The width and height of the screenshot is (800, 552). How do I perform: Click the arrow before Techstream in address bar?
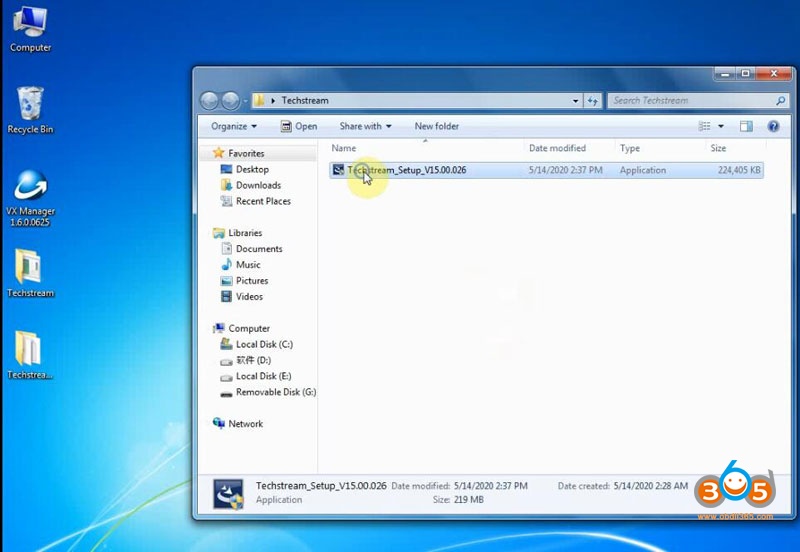(273, 101)
